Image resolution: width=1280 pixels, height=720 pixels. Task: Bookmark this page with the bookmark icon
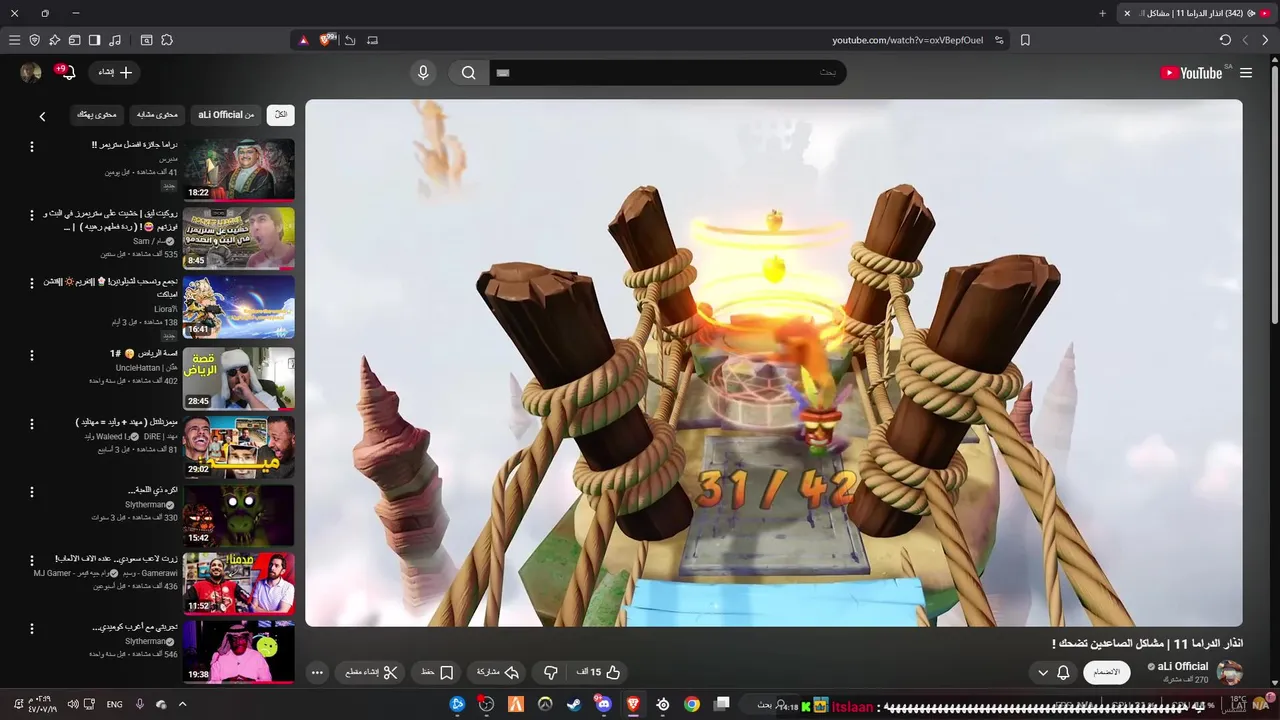coord(1025,40)
